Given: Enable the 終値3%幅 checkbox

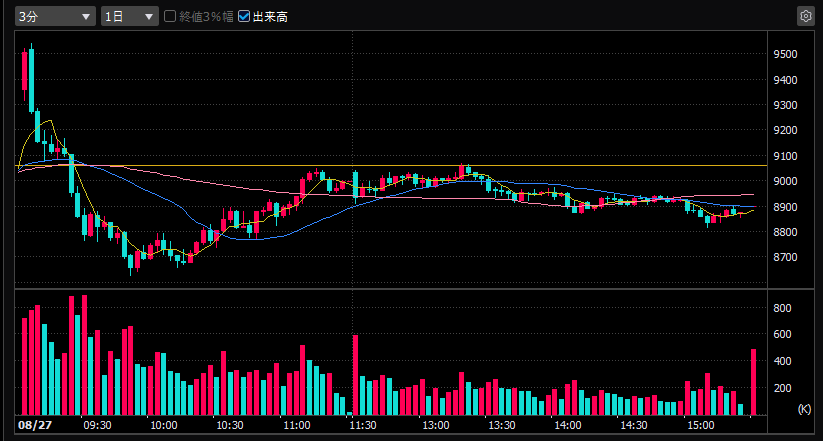Looking at the screenshot, I should coord(170,16).
